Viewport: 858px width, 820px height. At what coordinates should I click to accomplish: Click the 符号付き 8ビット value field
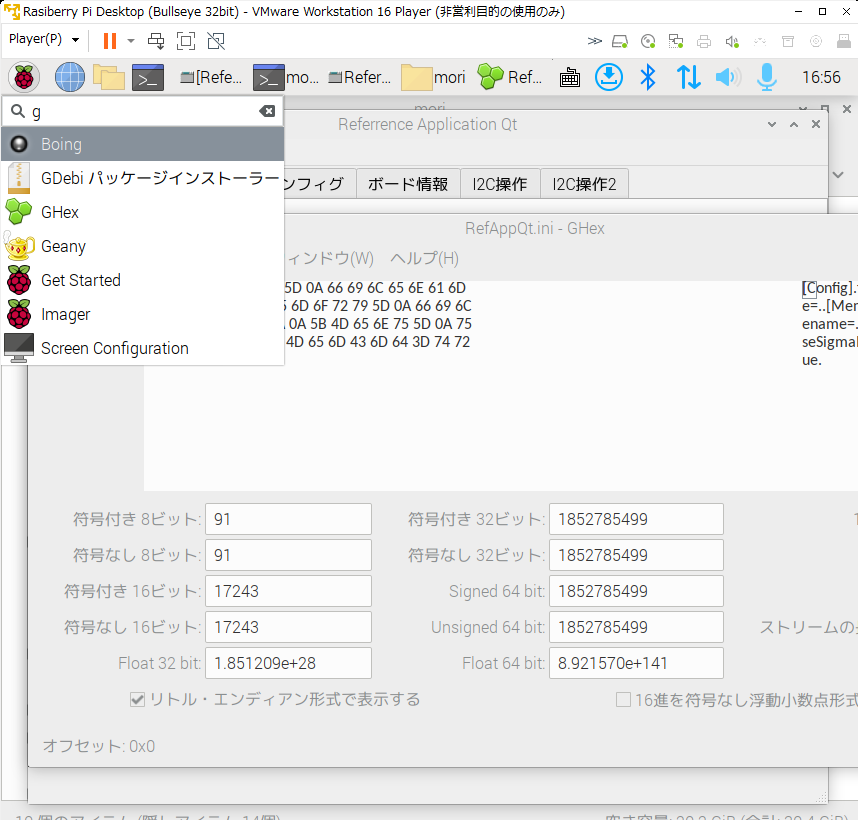[288, 519]
